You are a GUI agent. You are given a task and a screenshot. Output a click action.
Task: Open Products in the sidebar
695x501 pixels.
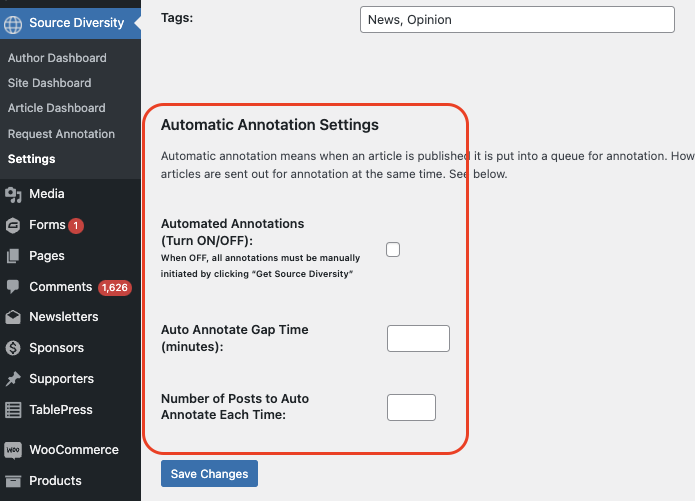(55, 481)
